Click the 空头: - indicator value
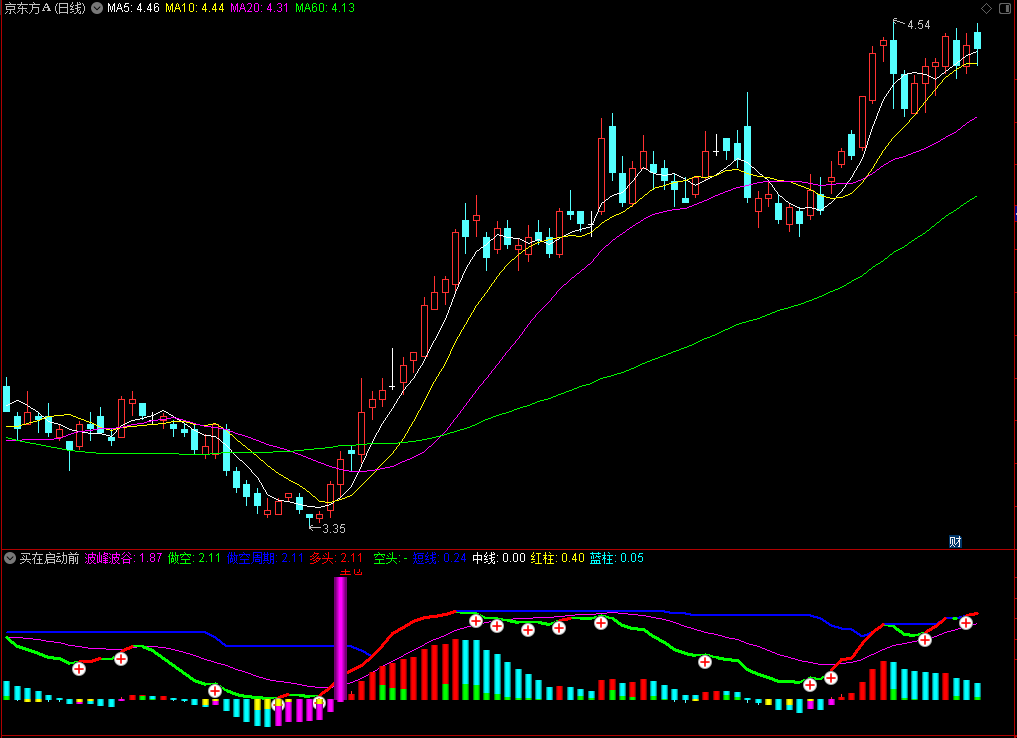The height and width of the screenshot is (738, 1017). pyautogui.click(x=390, y=558)
